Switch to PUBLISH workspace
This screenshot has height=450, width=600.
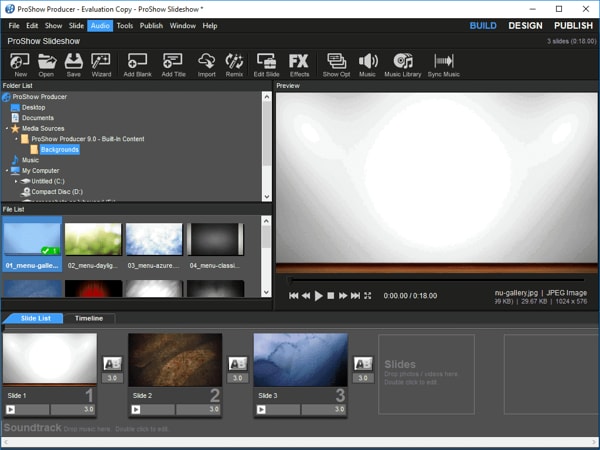[573, 26]
